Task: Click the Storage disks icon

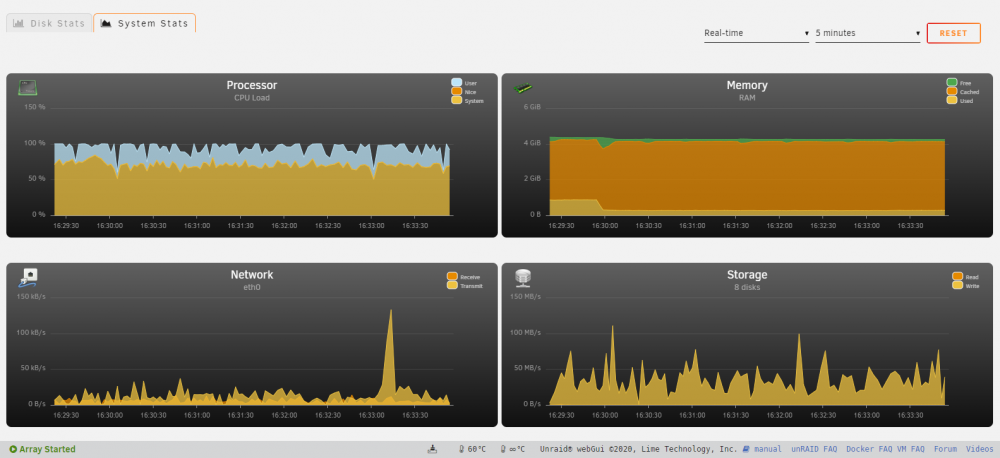Action: click(x=524, y=277)
